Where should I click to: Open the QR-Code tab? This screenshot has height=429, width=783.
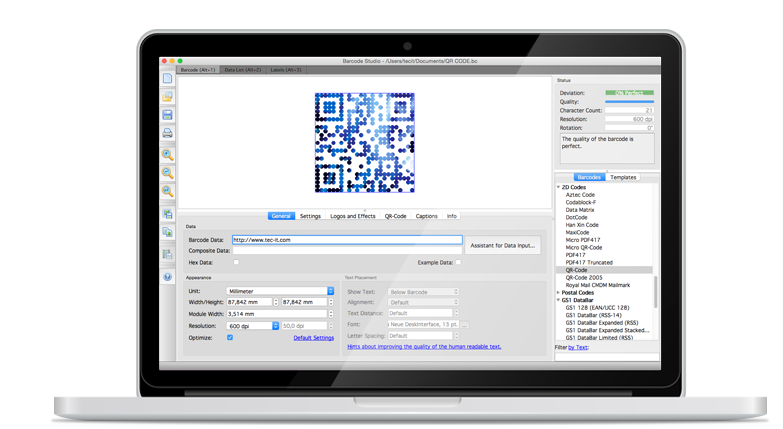click(x=395, y=216)
